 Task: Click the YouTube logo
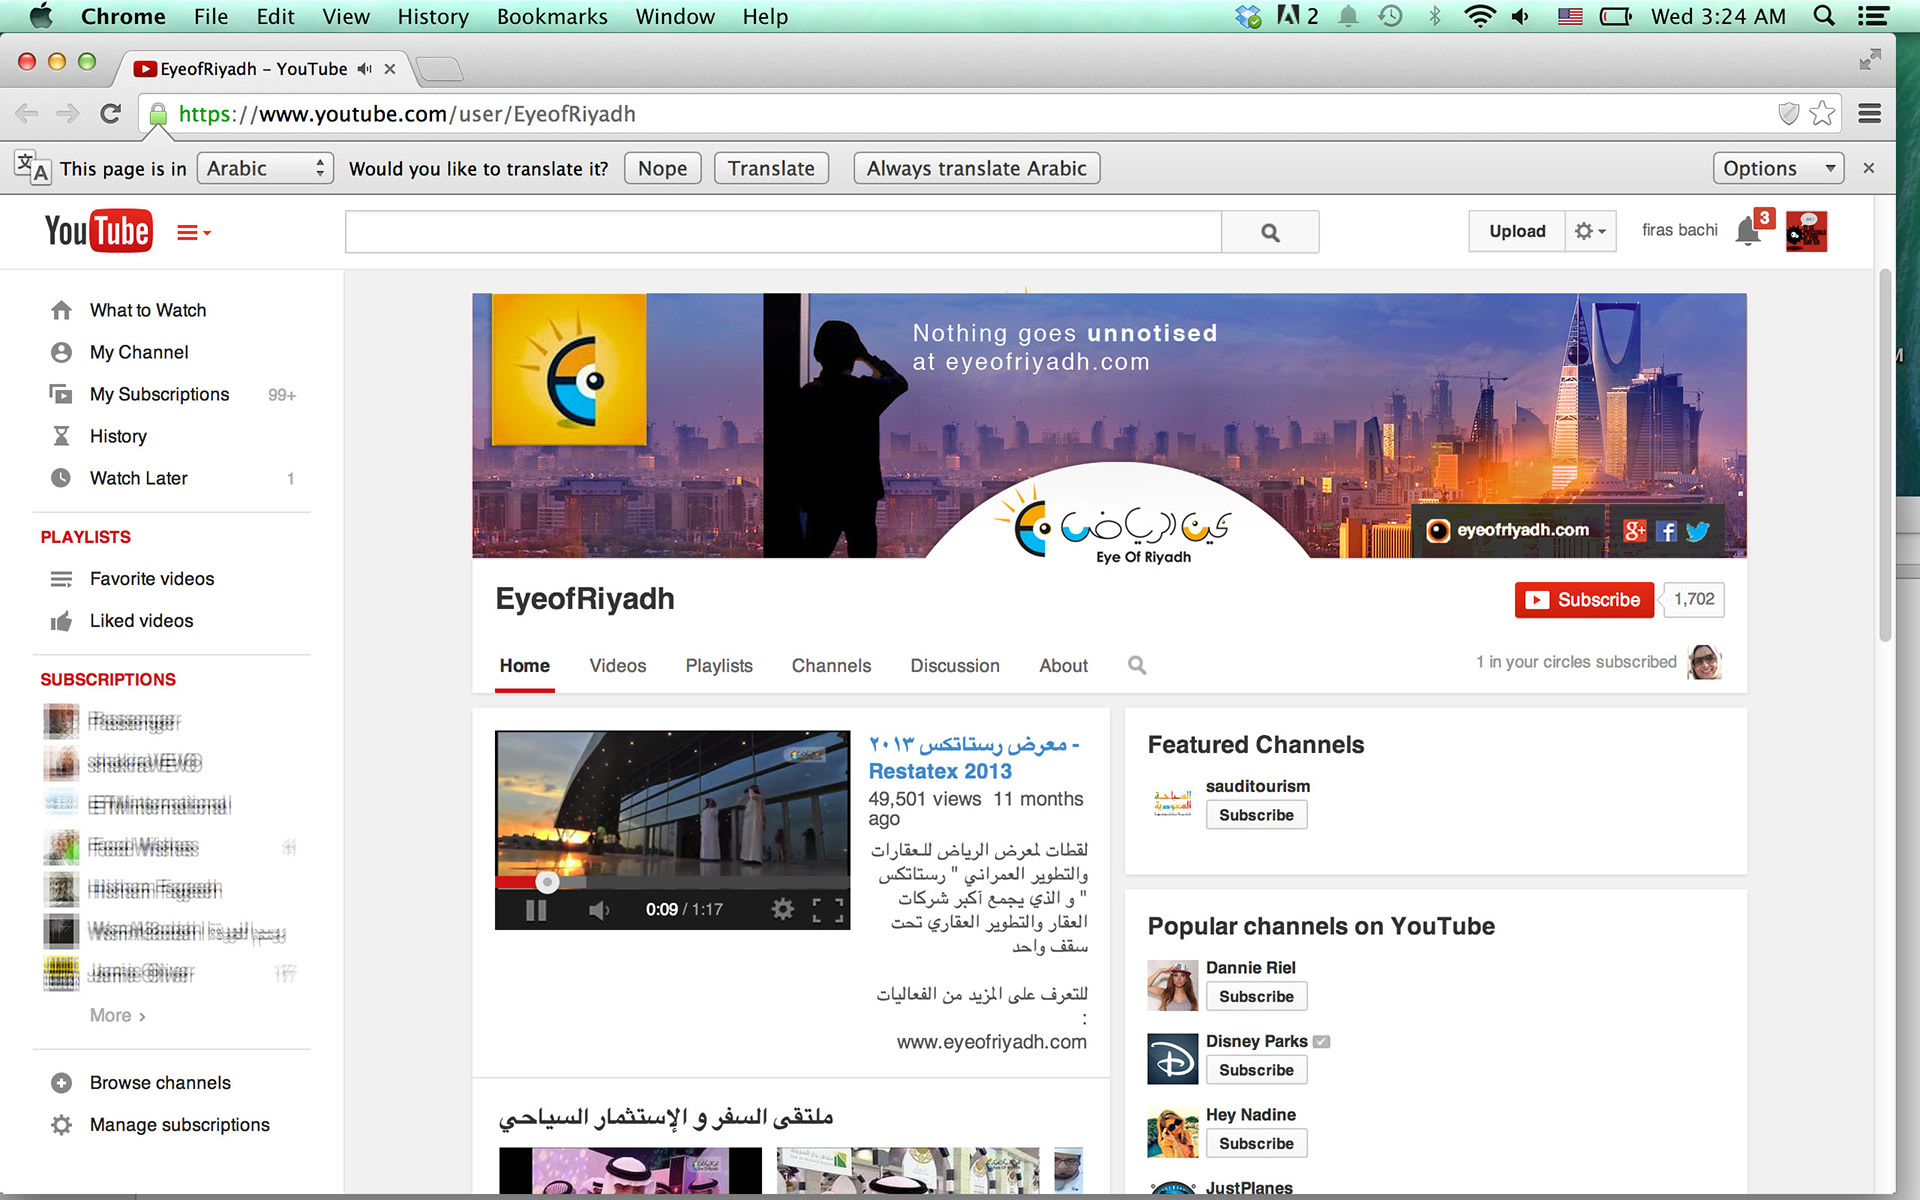click(x=98, y=231)
